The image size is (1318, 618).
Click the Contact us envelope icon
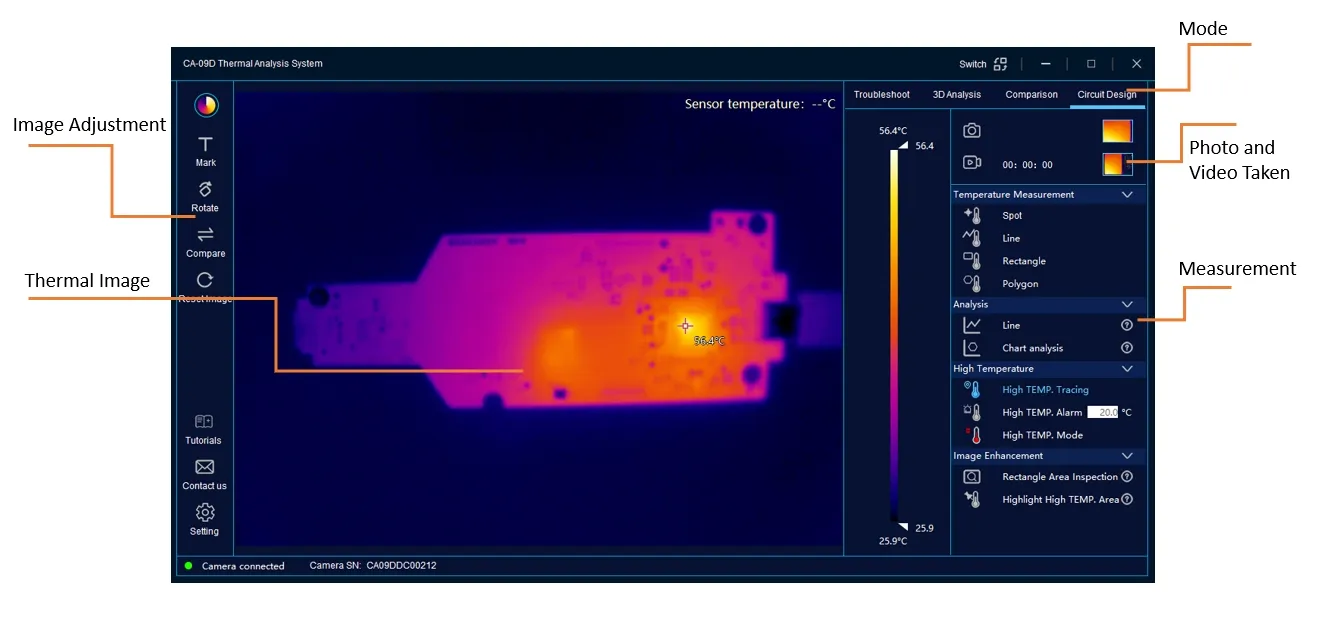point(204,467)
